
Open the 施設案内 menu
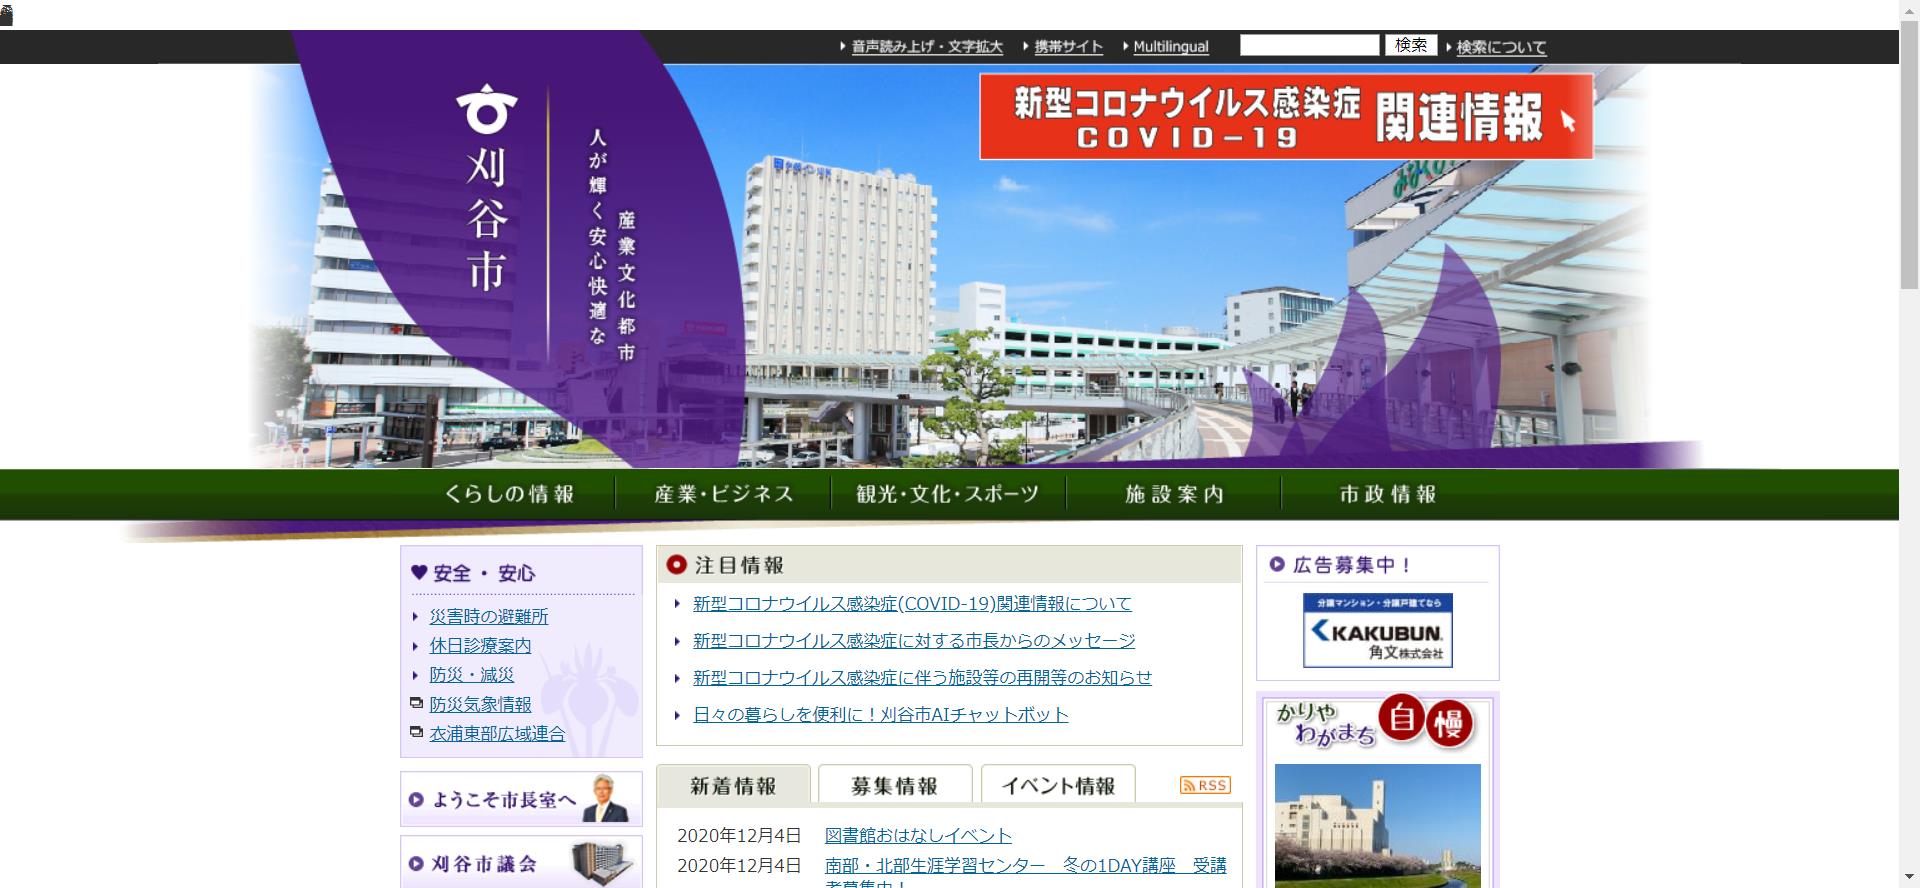pos(1175,494)
